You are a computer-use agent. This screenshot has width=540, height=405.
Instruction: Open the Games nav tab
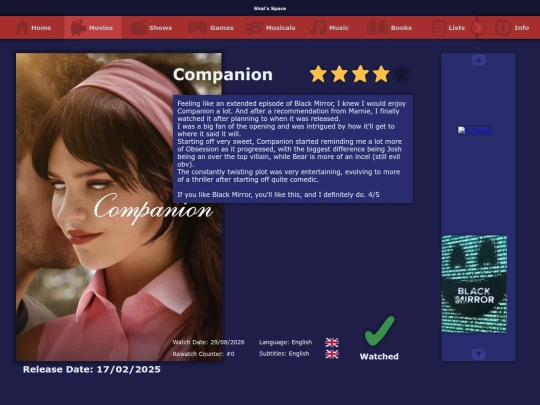(210, 28)
